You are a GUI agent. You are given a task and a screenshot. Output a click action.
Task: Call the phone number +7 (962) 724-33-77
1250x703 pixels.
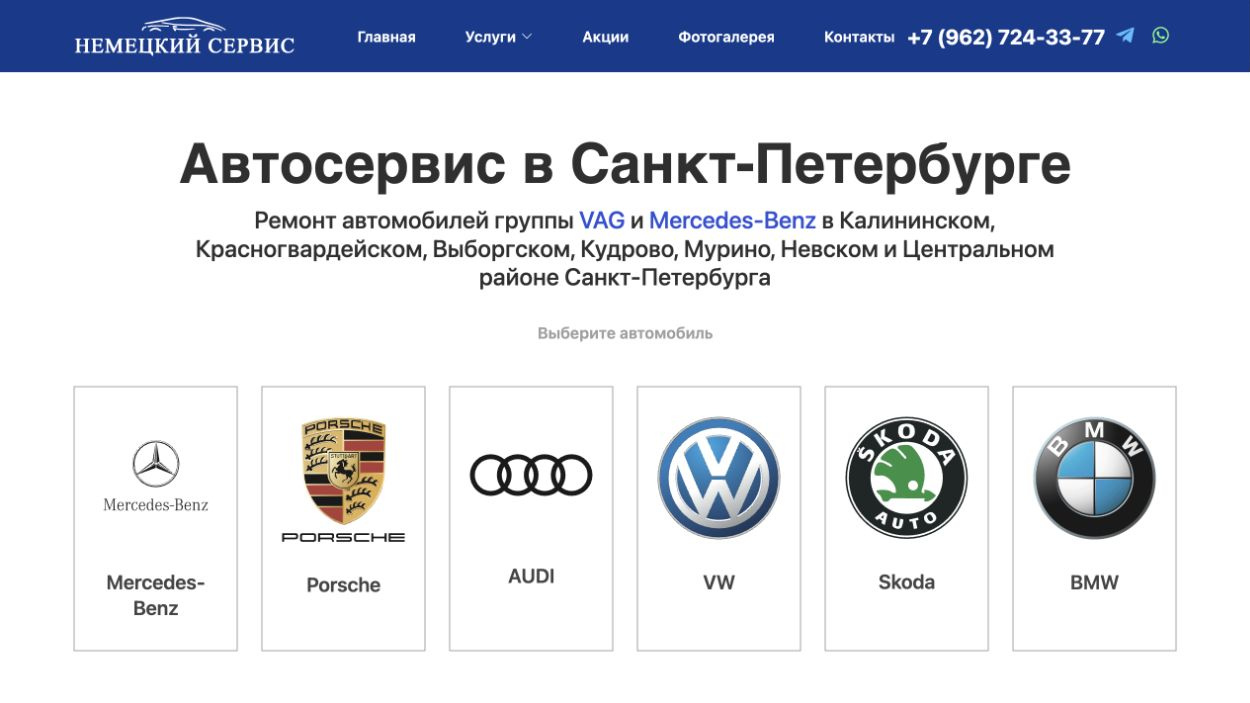1006,37
